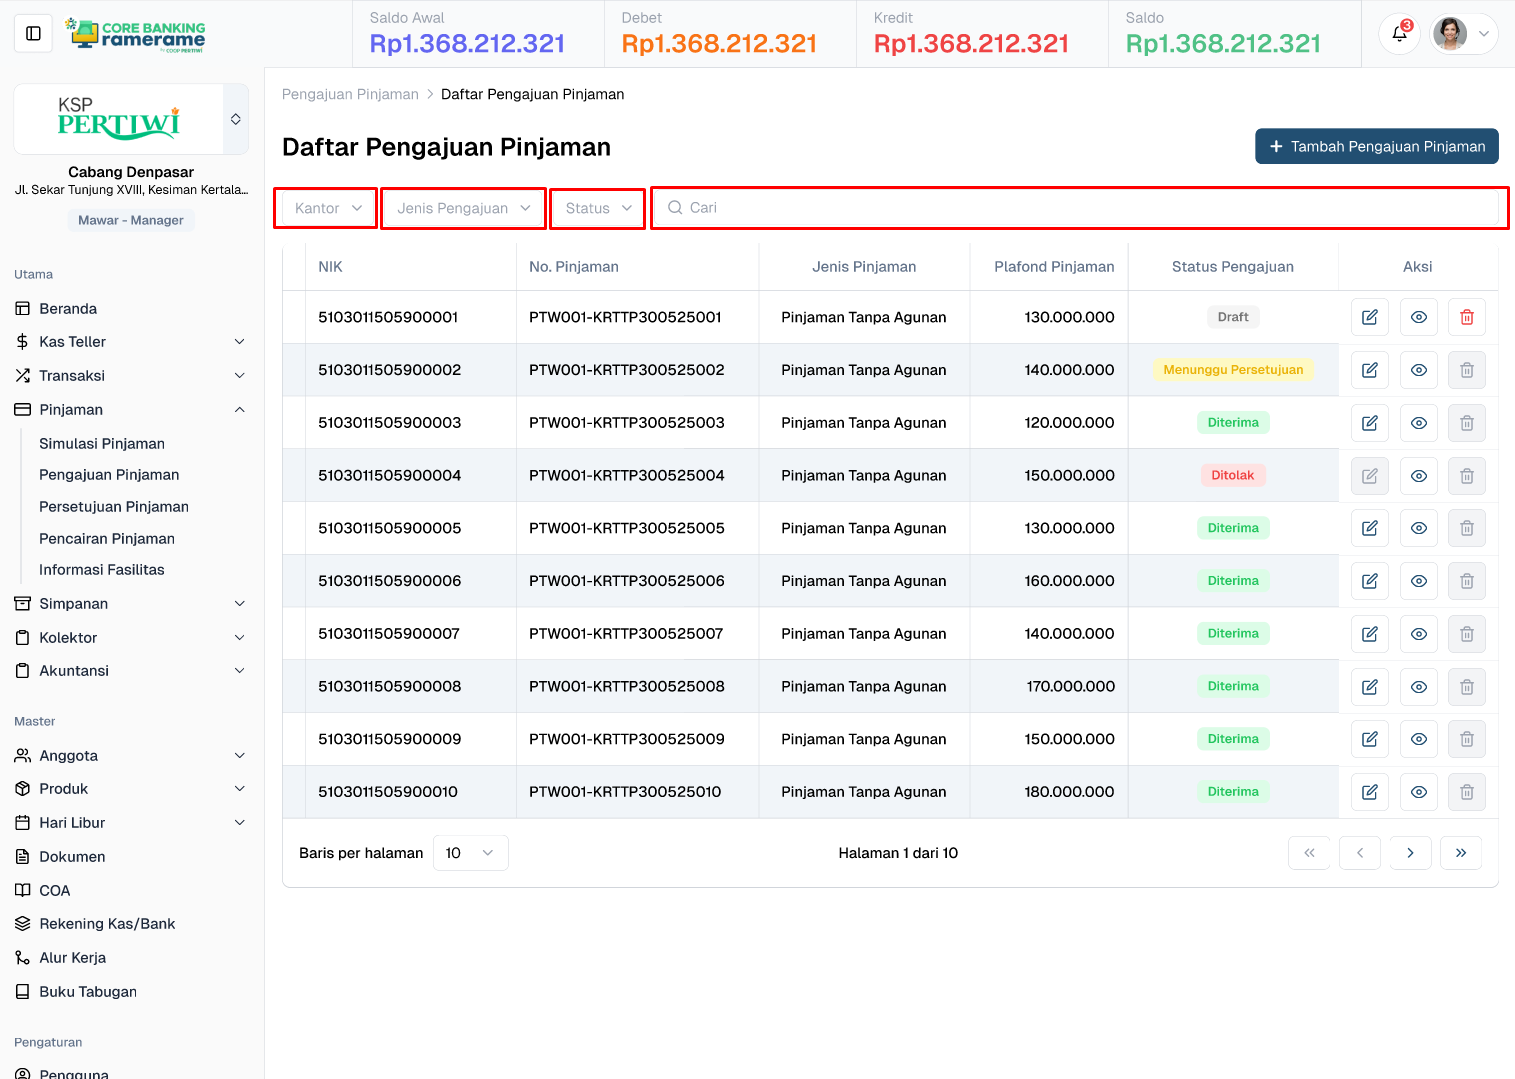The image size is (1515, 1079).
Task: Click the Pengajuan Pinjaman breadcrumb link
Action: (x=350, y=94)
